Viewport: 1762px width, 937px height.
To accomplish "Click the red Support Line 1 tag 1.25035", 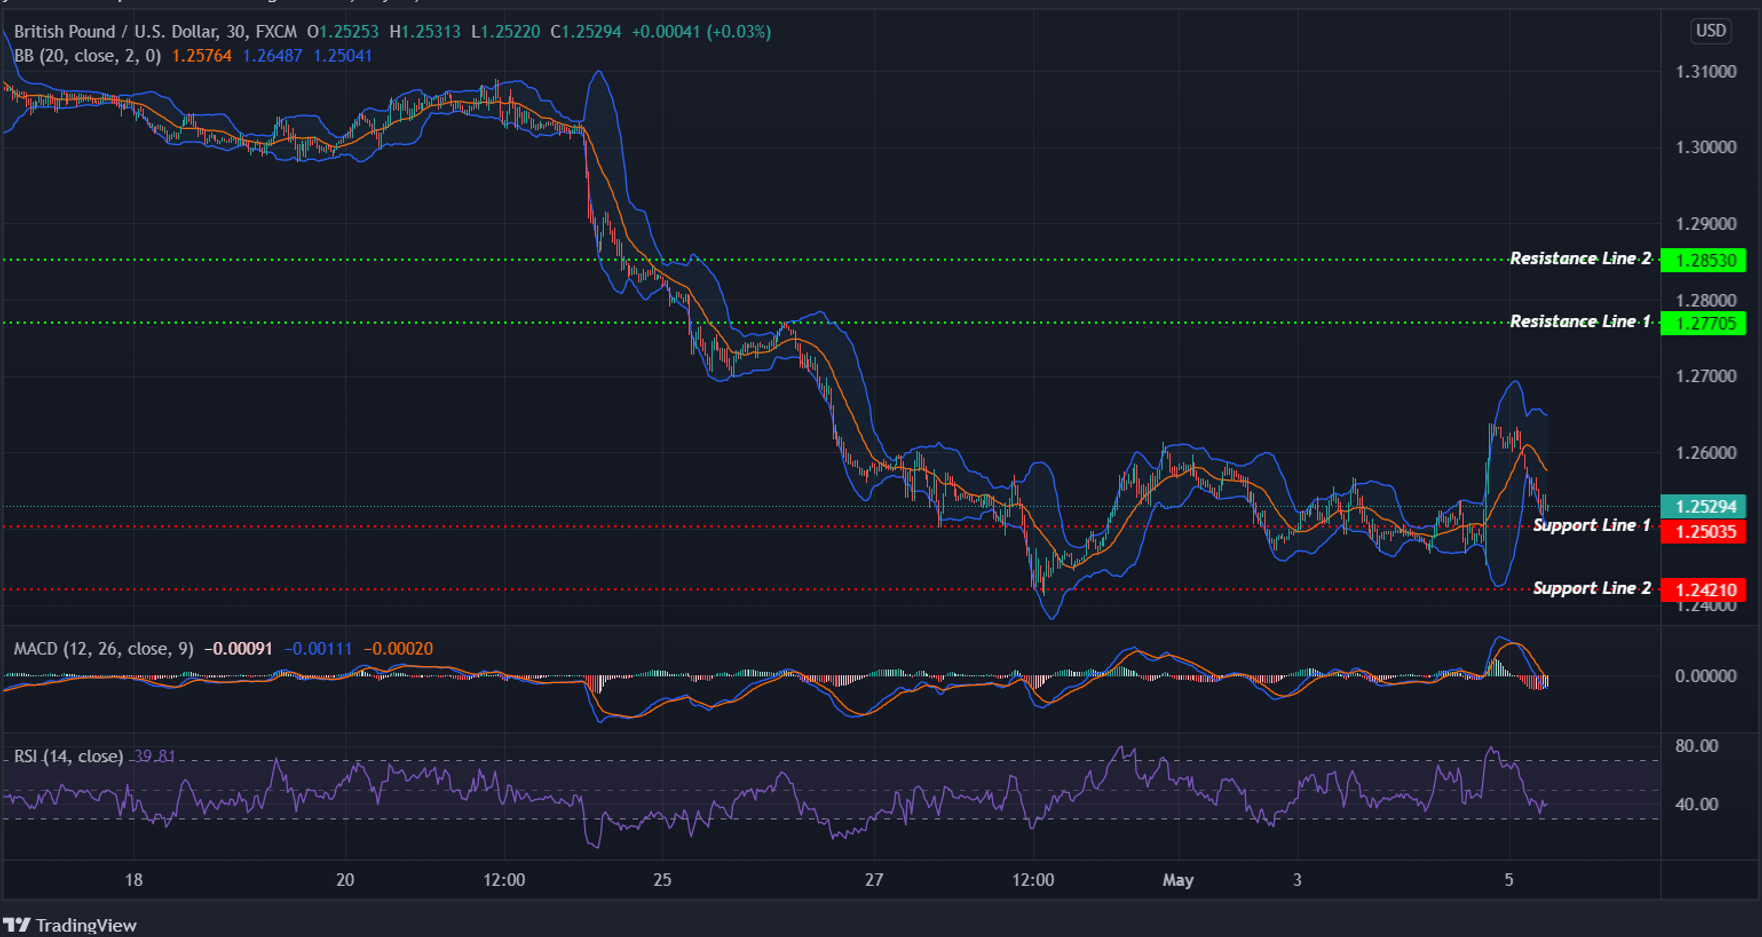I will tap(1704, 532).
